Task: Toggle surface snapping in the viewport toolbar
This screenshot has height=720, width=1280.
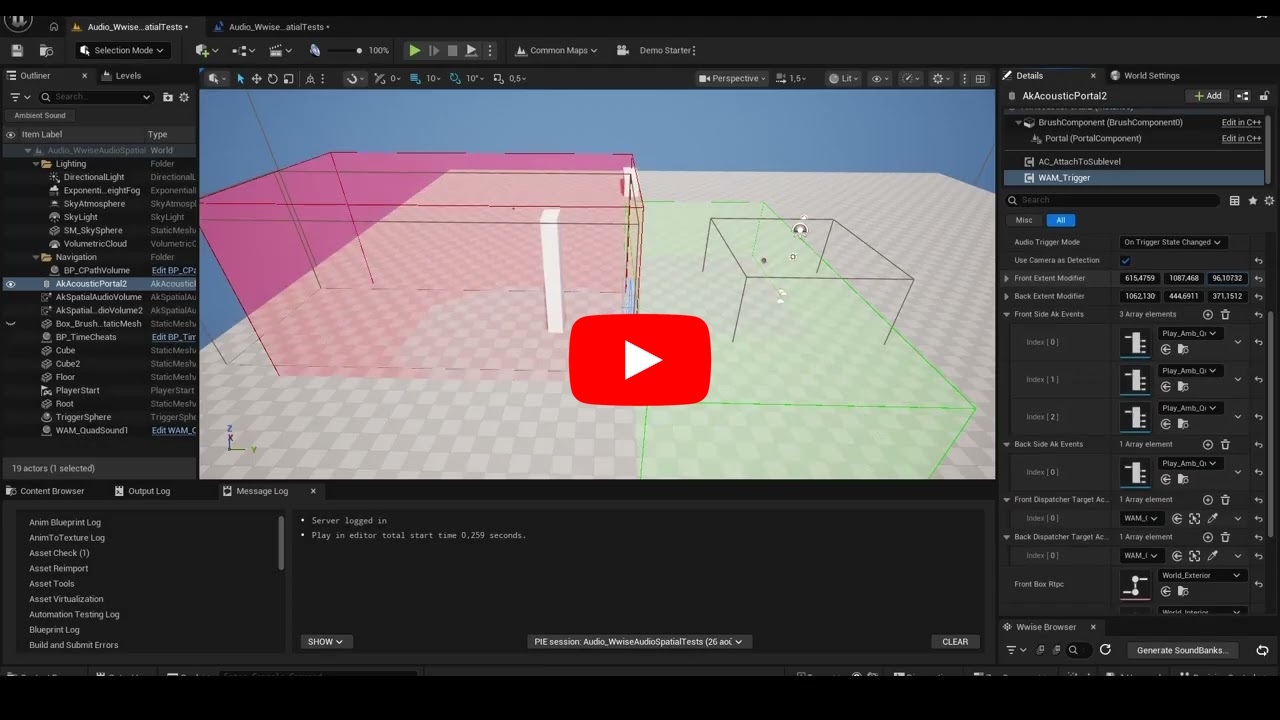Action: click(353, 78)
